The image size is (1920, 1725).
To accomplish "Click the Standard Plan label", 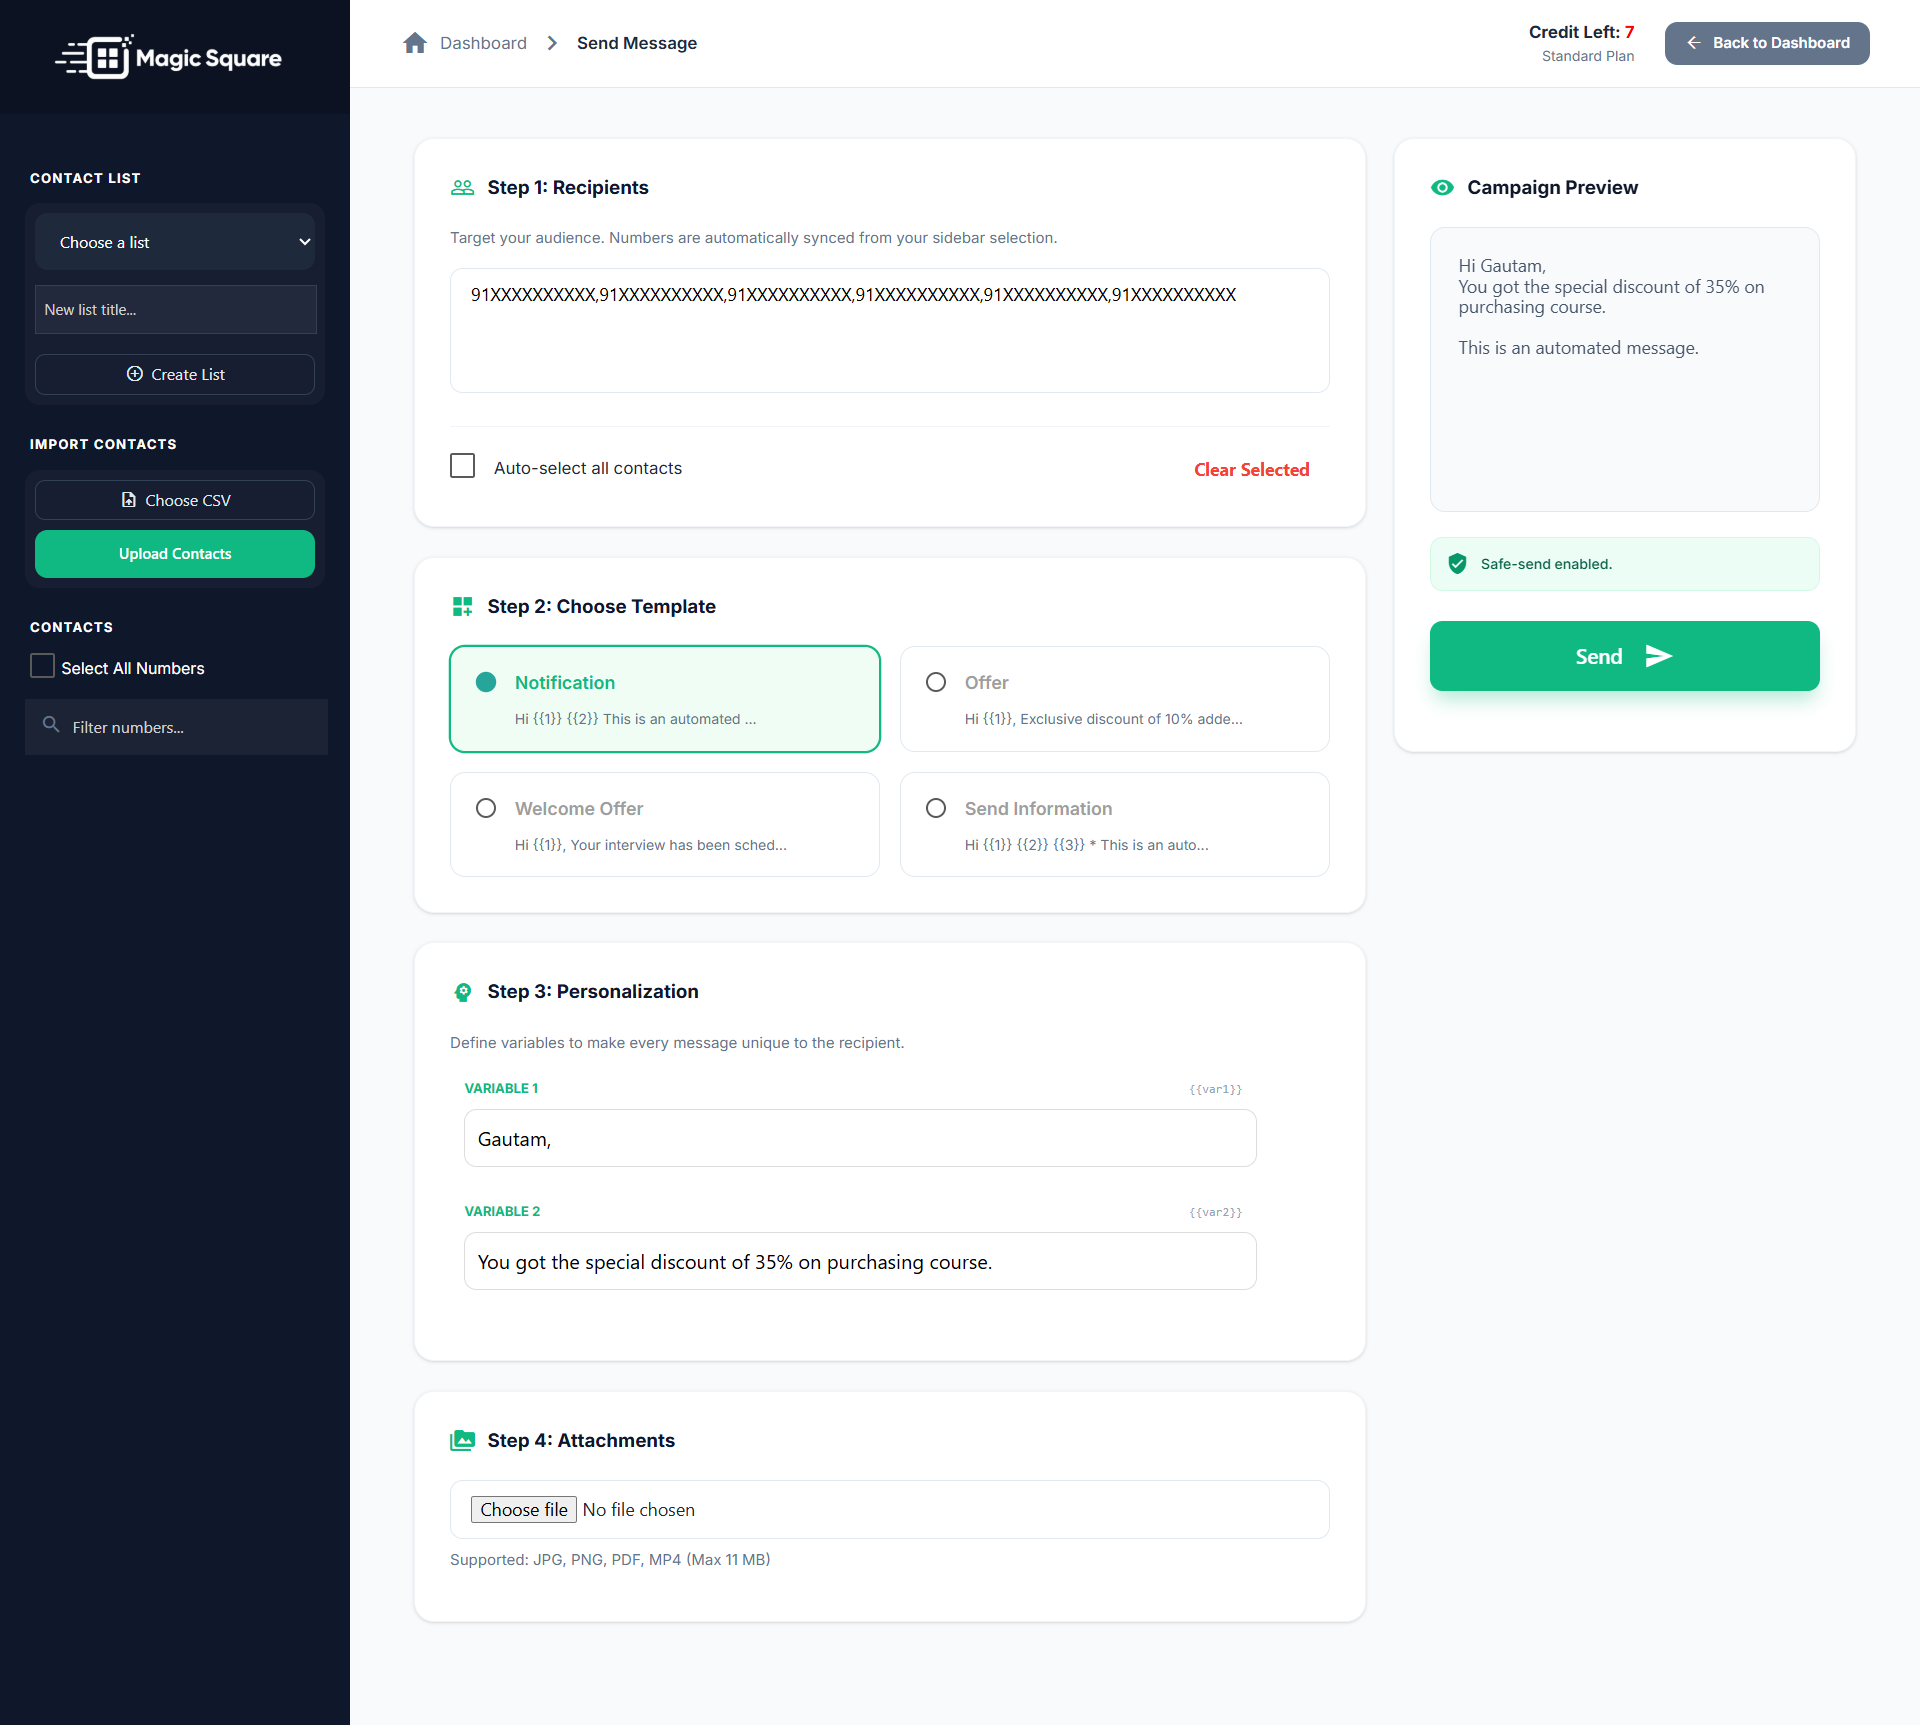I will pos(1588,56).
